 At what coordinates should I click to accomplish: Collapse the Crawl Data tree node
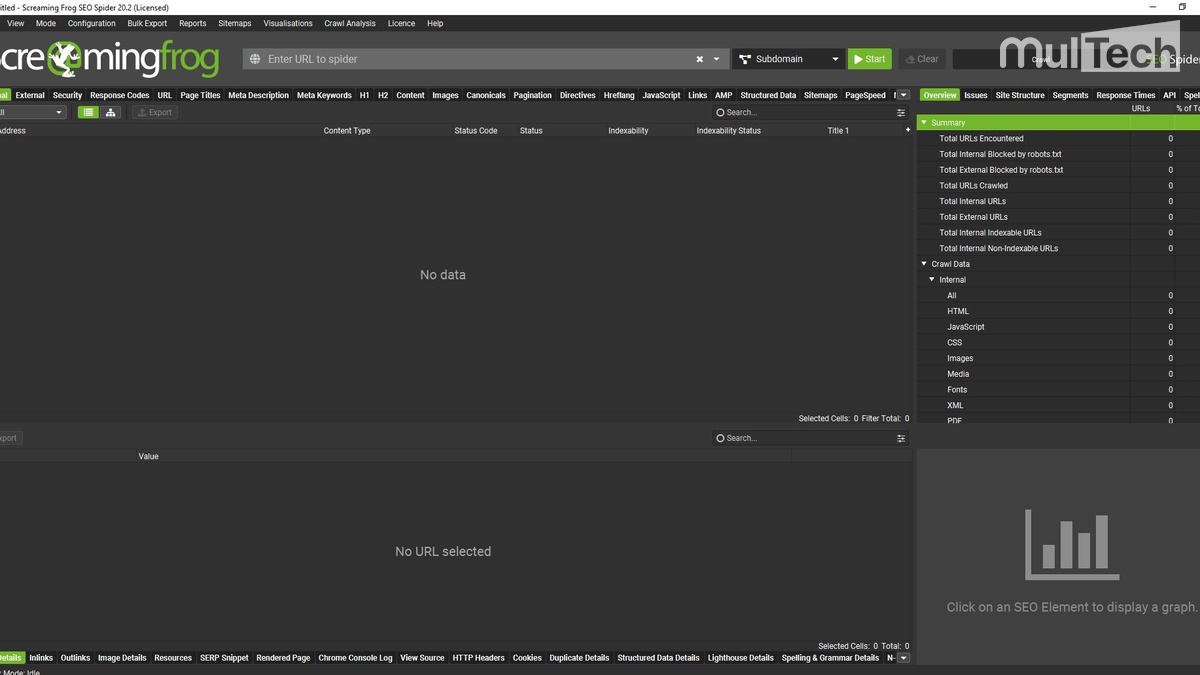coord(924,264)
